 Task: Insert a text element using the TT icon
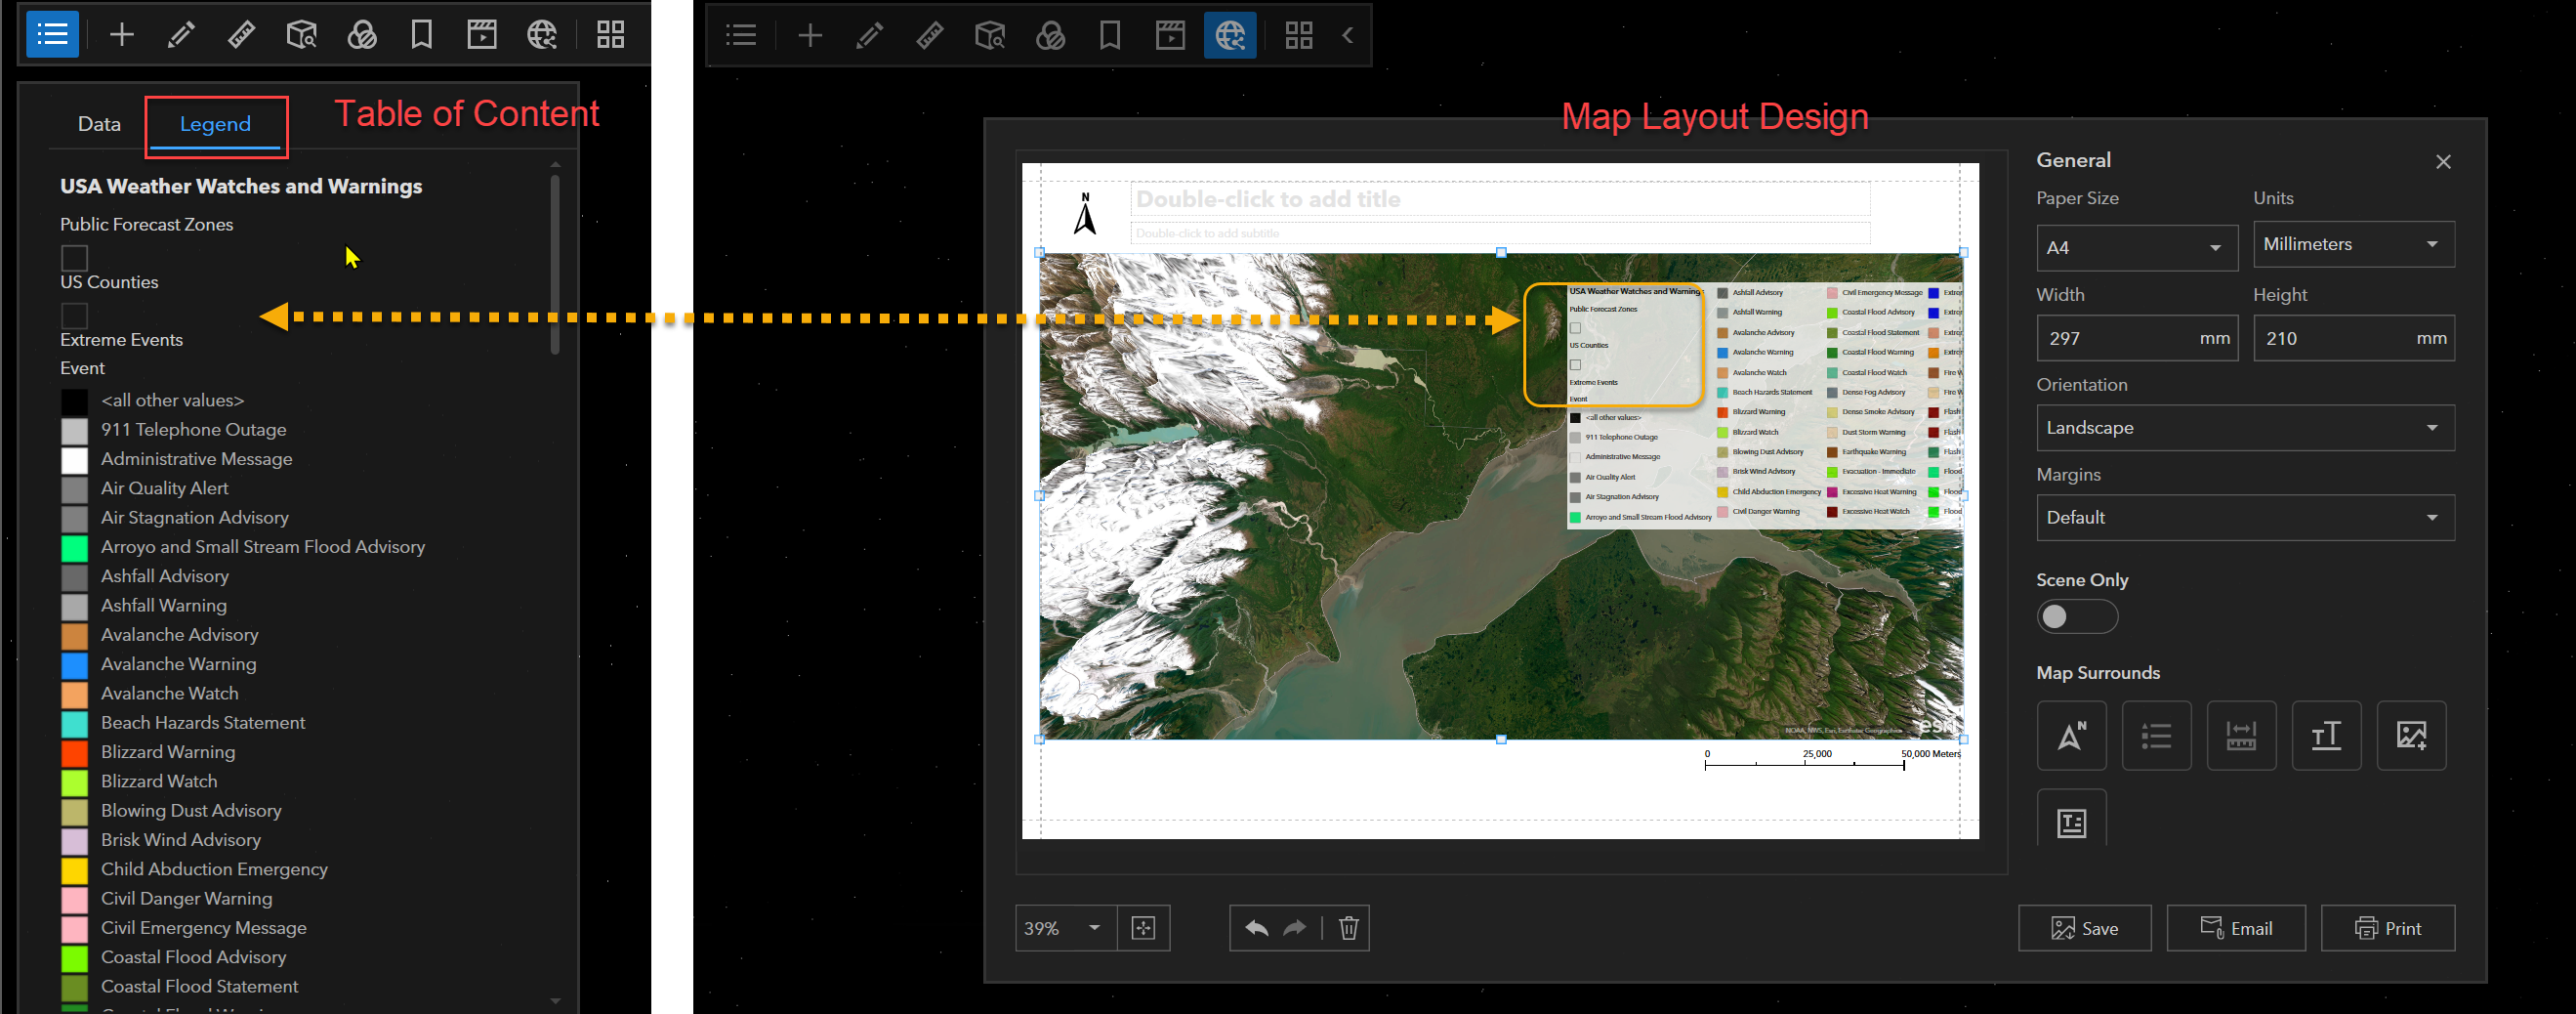pos(2327,735)
